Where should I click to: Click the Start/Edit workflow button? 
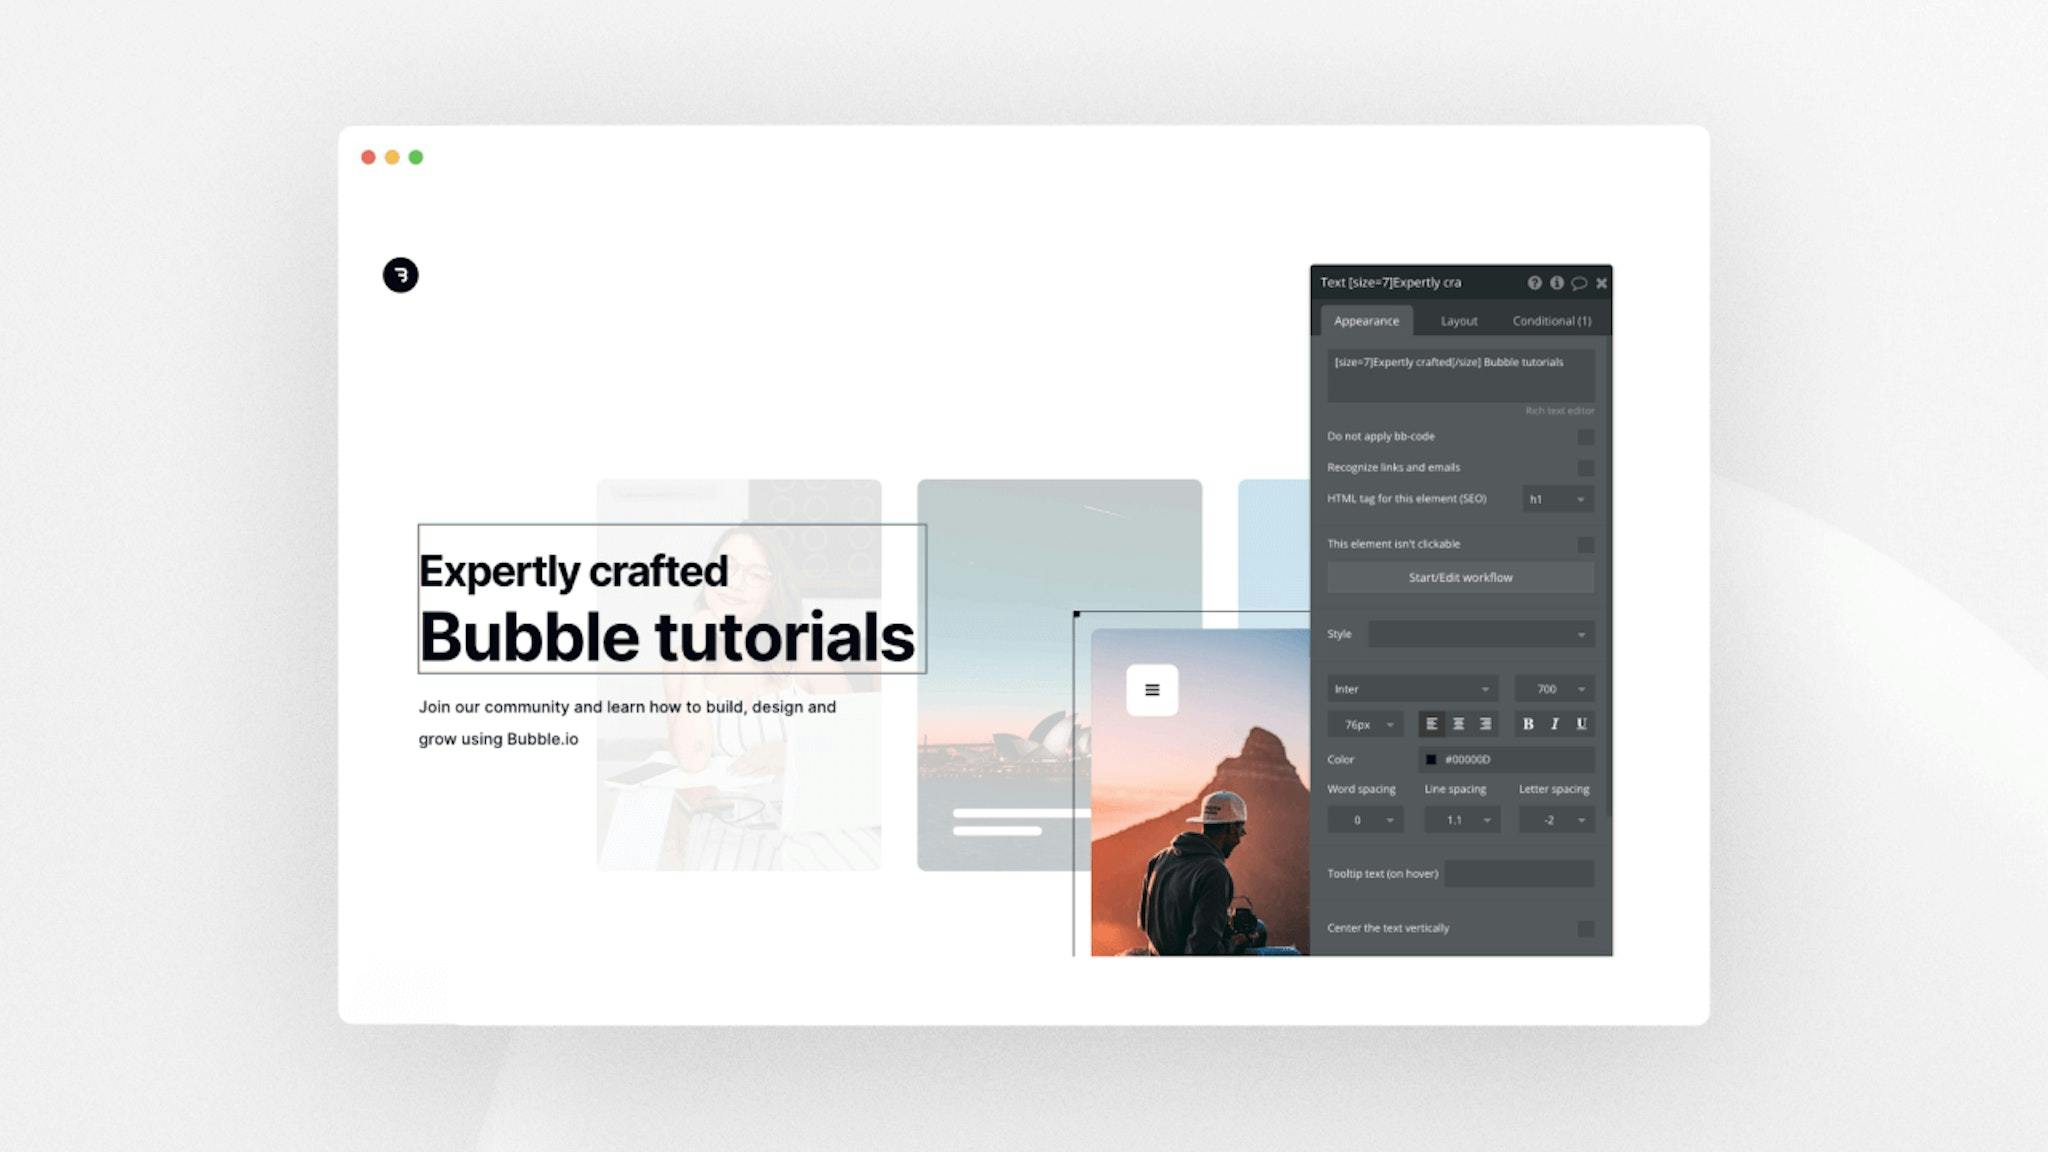1460,577
